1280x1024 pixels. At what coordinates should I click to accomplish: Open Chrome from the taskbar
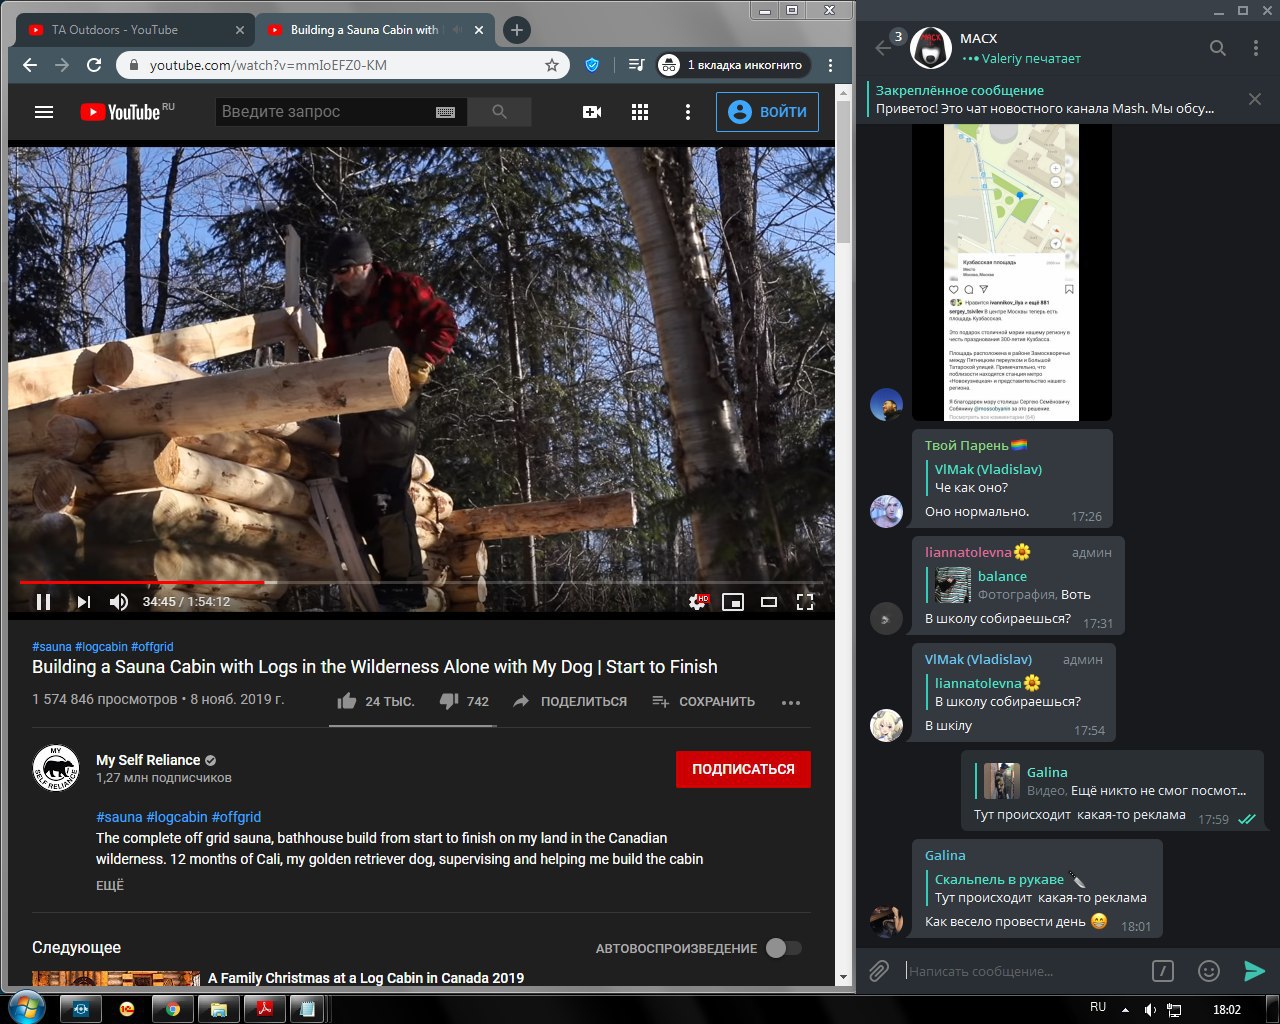[x=173, y=1009]
